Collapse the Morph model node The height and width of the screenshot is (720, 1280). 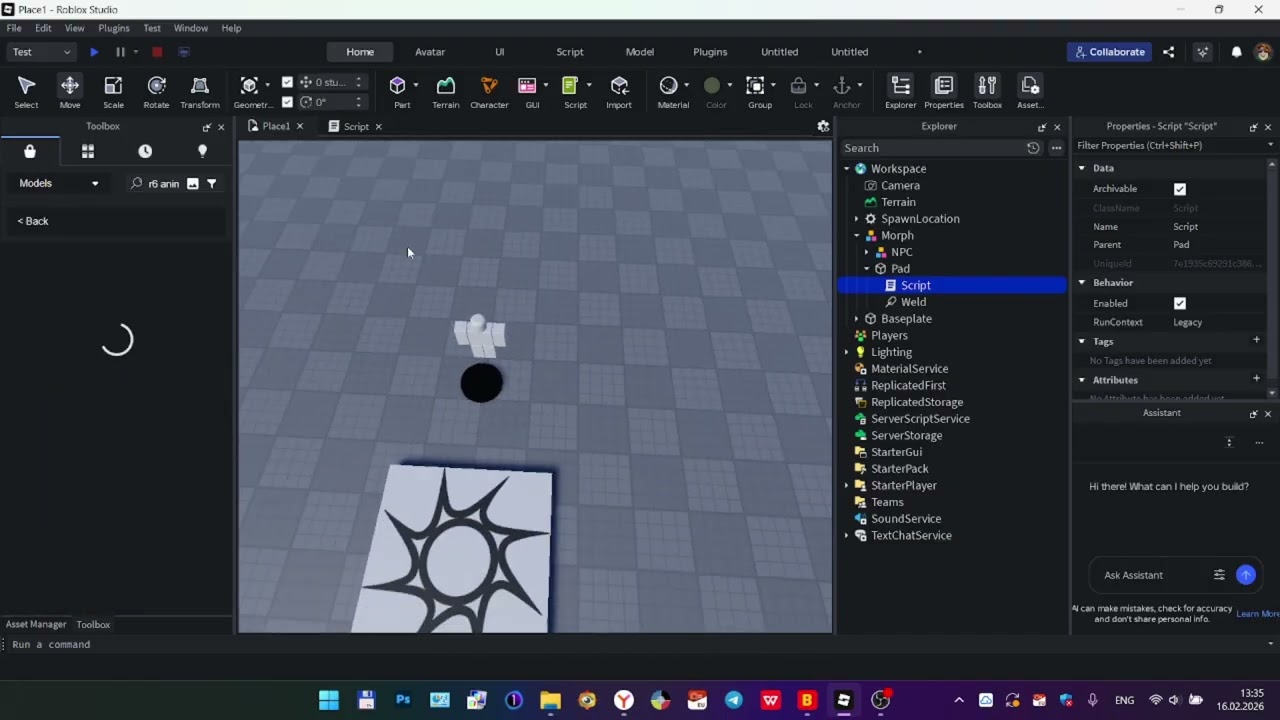point(857,236)
